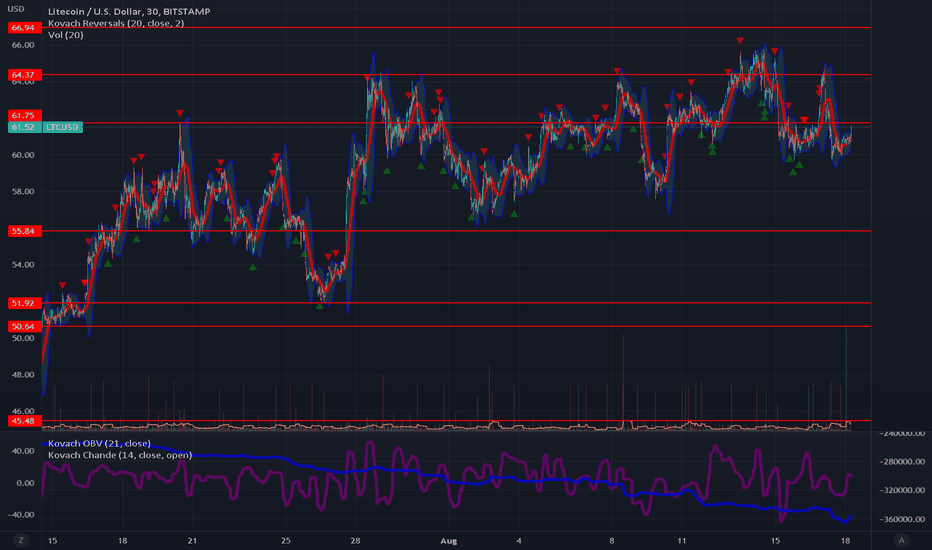Click the 51.92 horizontal line price label
The height and width of the screenshot is (550, 932).
24,303
